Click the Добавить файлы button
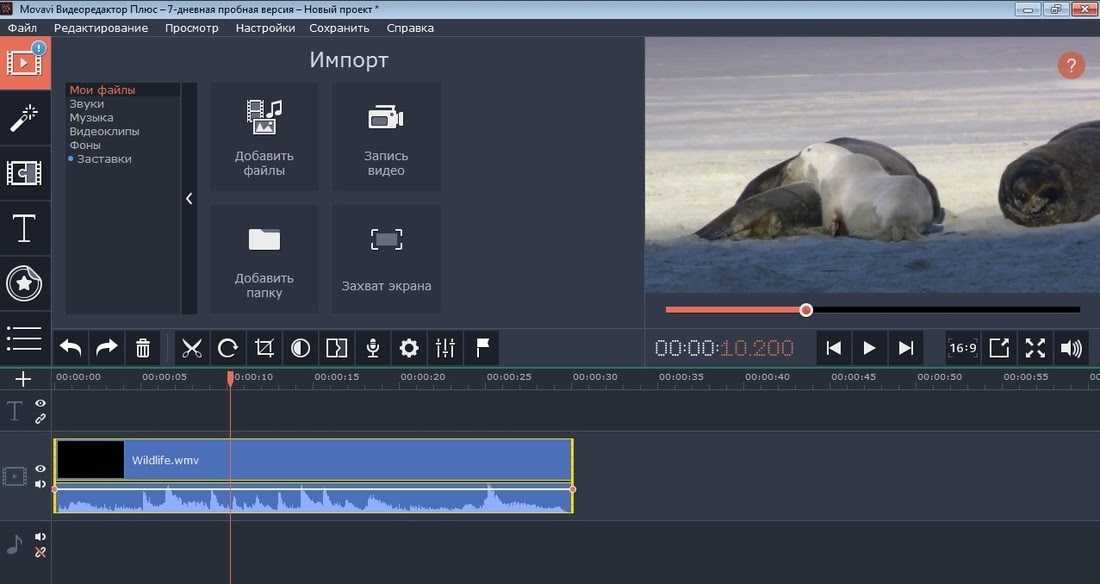This screenshot has width=1100, height=584. (x=264, y=137)
